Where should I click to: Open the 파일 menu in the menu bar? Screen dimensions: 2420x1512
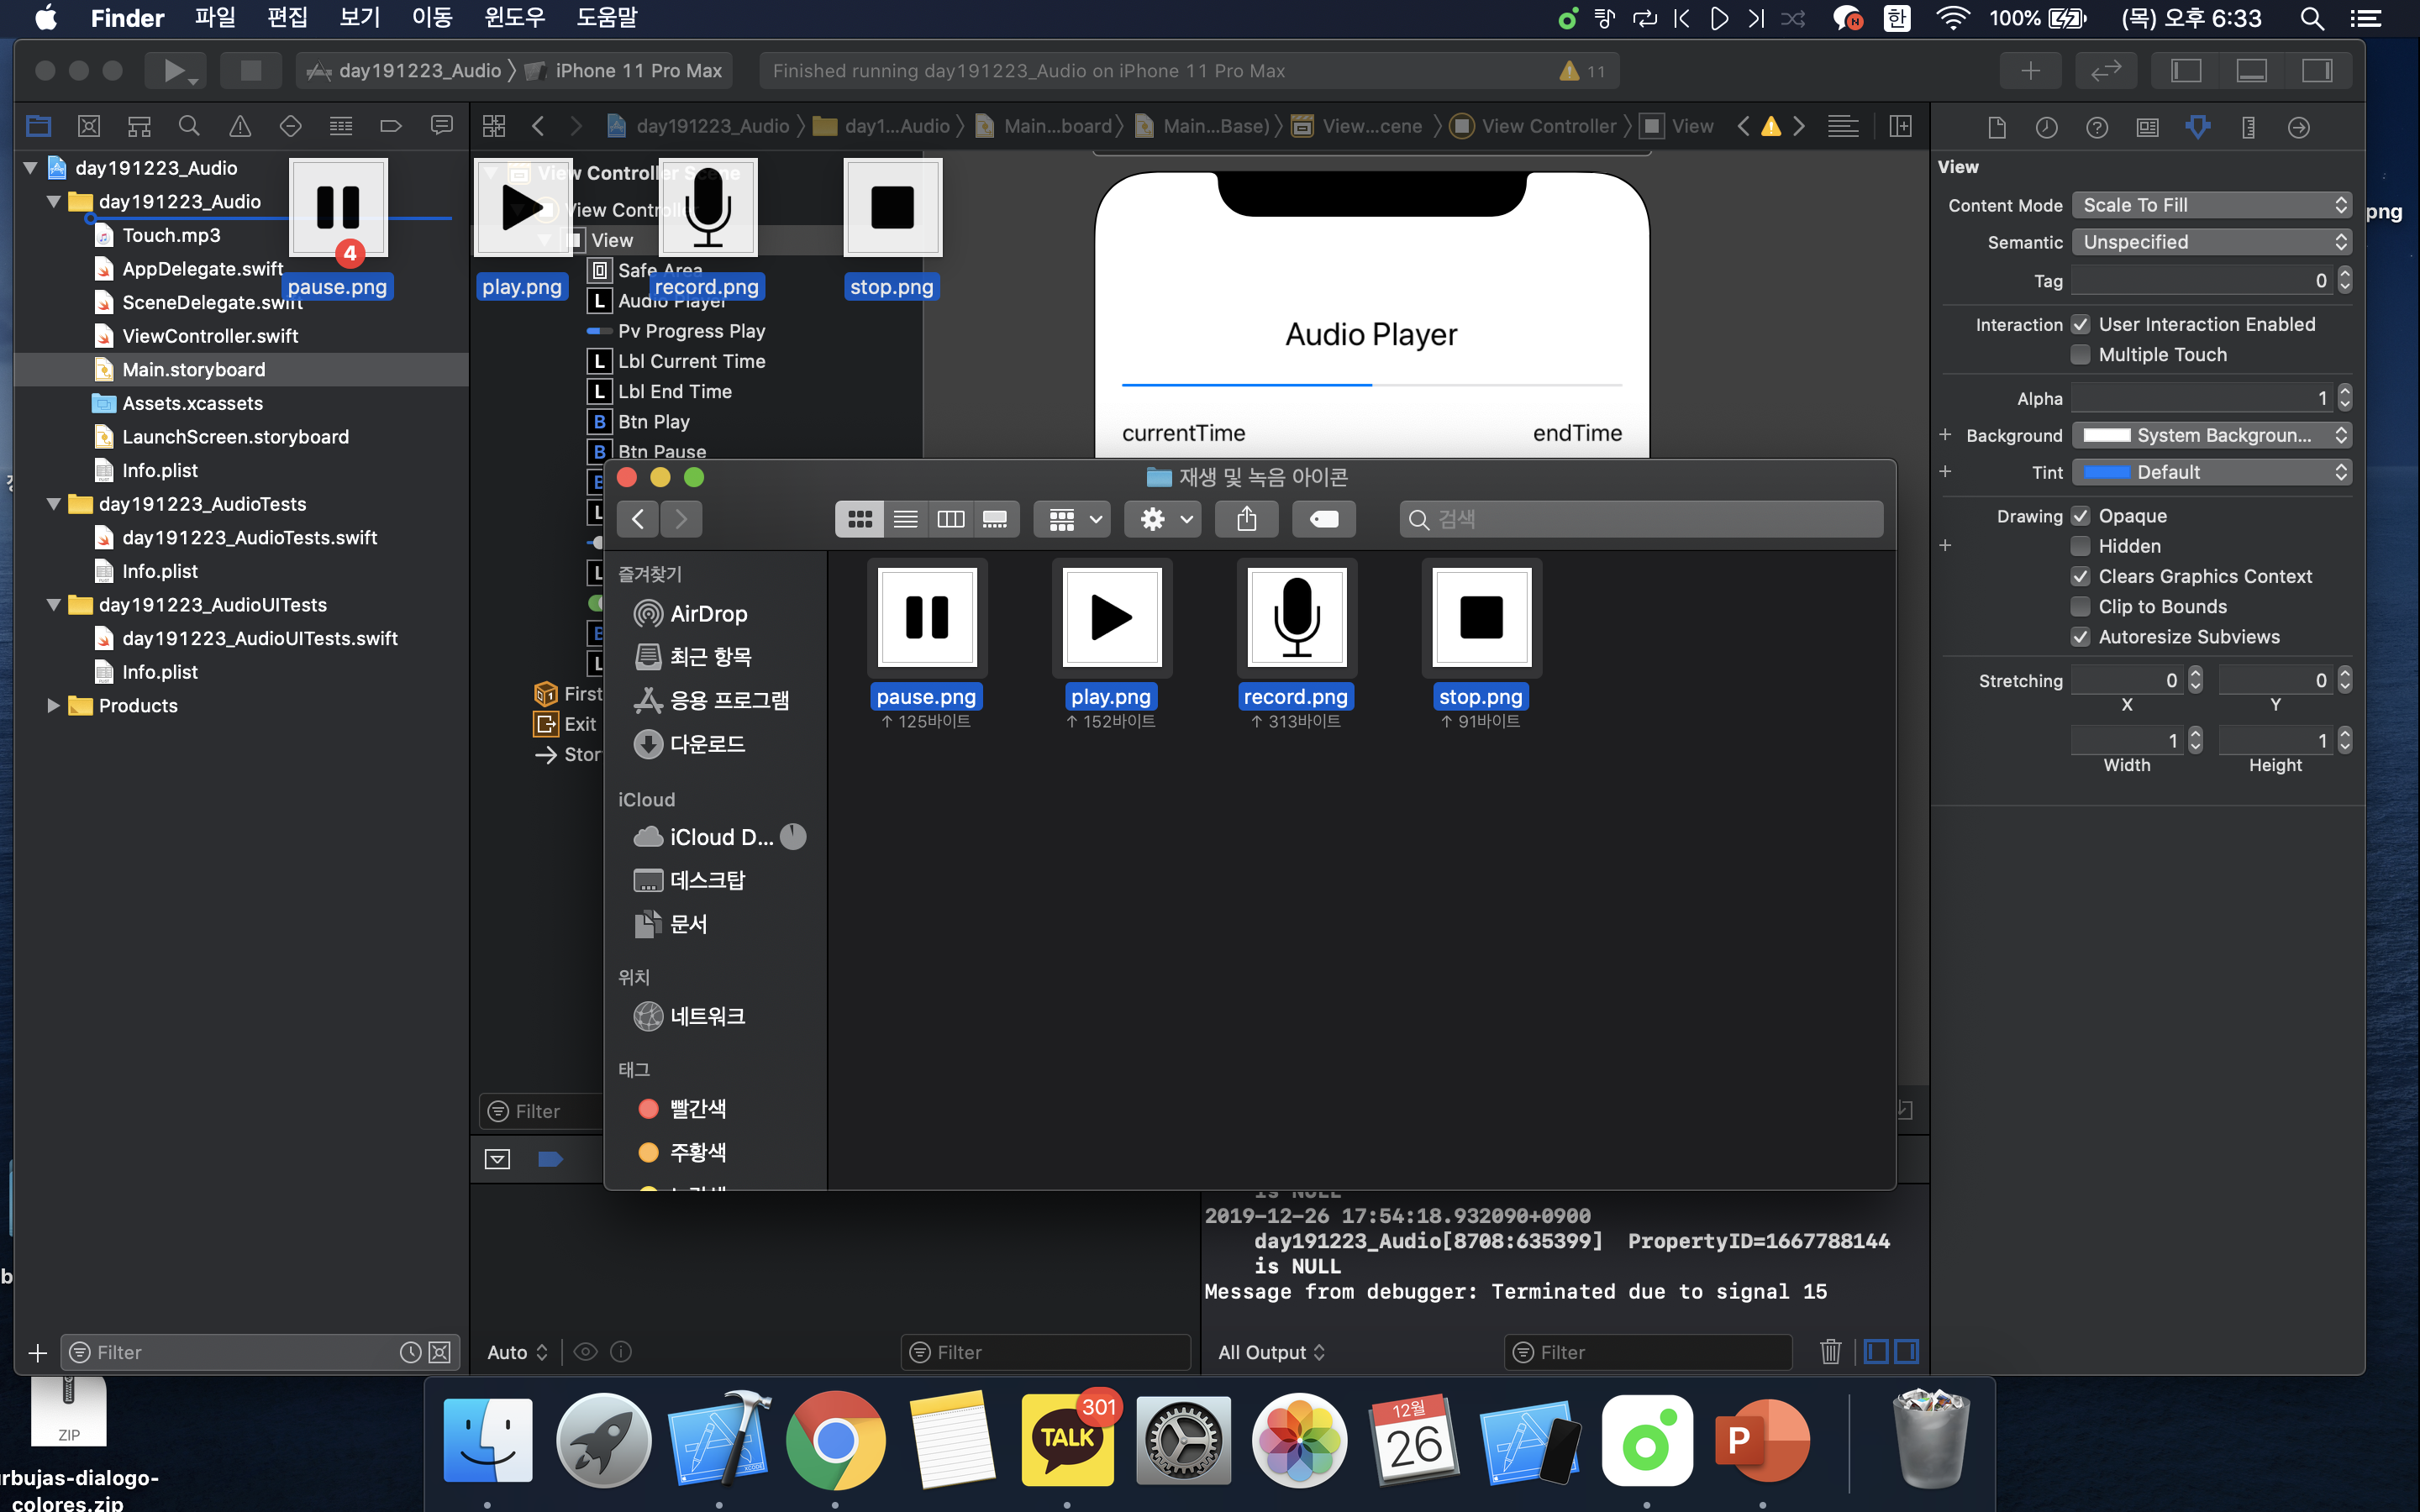214,18
